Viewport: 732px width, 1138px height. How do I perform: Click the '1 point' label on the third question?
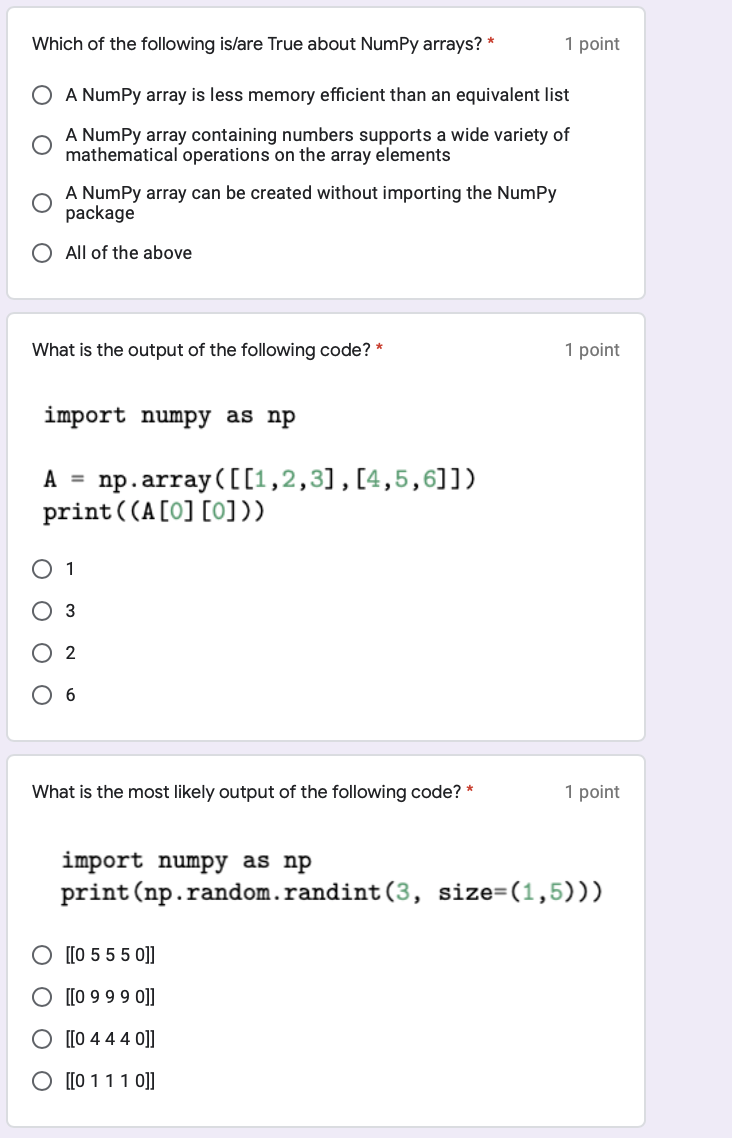coord(592,792)
